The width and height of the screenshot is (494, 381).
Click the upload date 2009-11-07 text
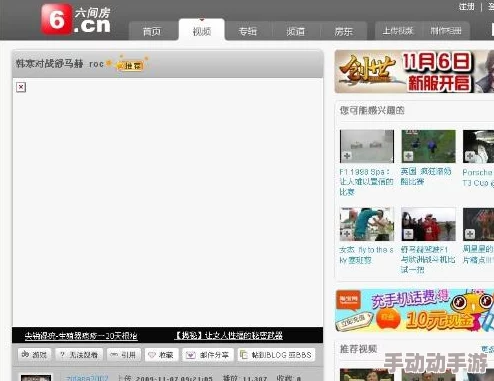173,378
